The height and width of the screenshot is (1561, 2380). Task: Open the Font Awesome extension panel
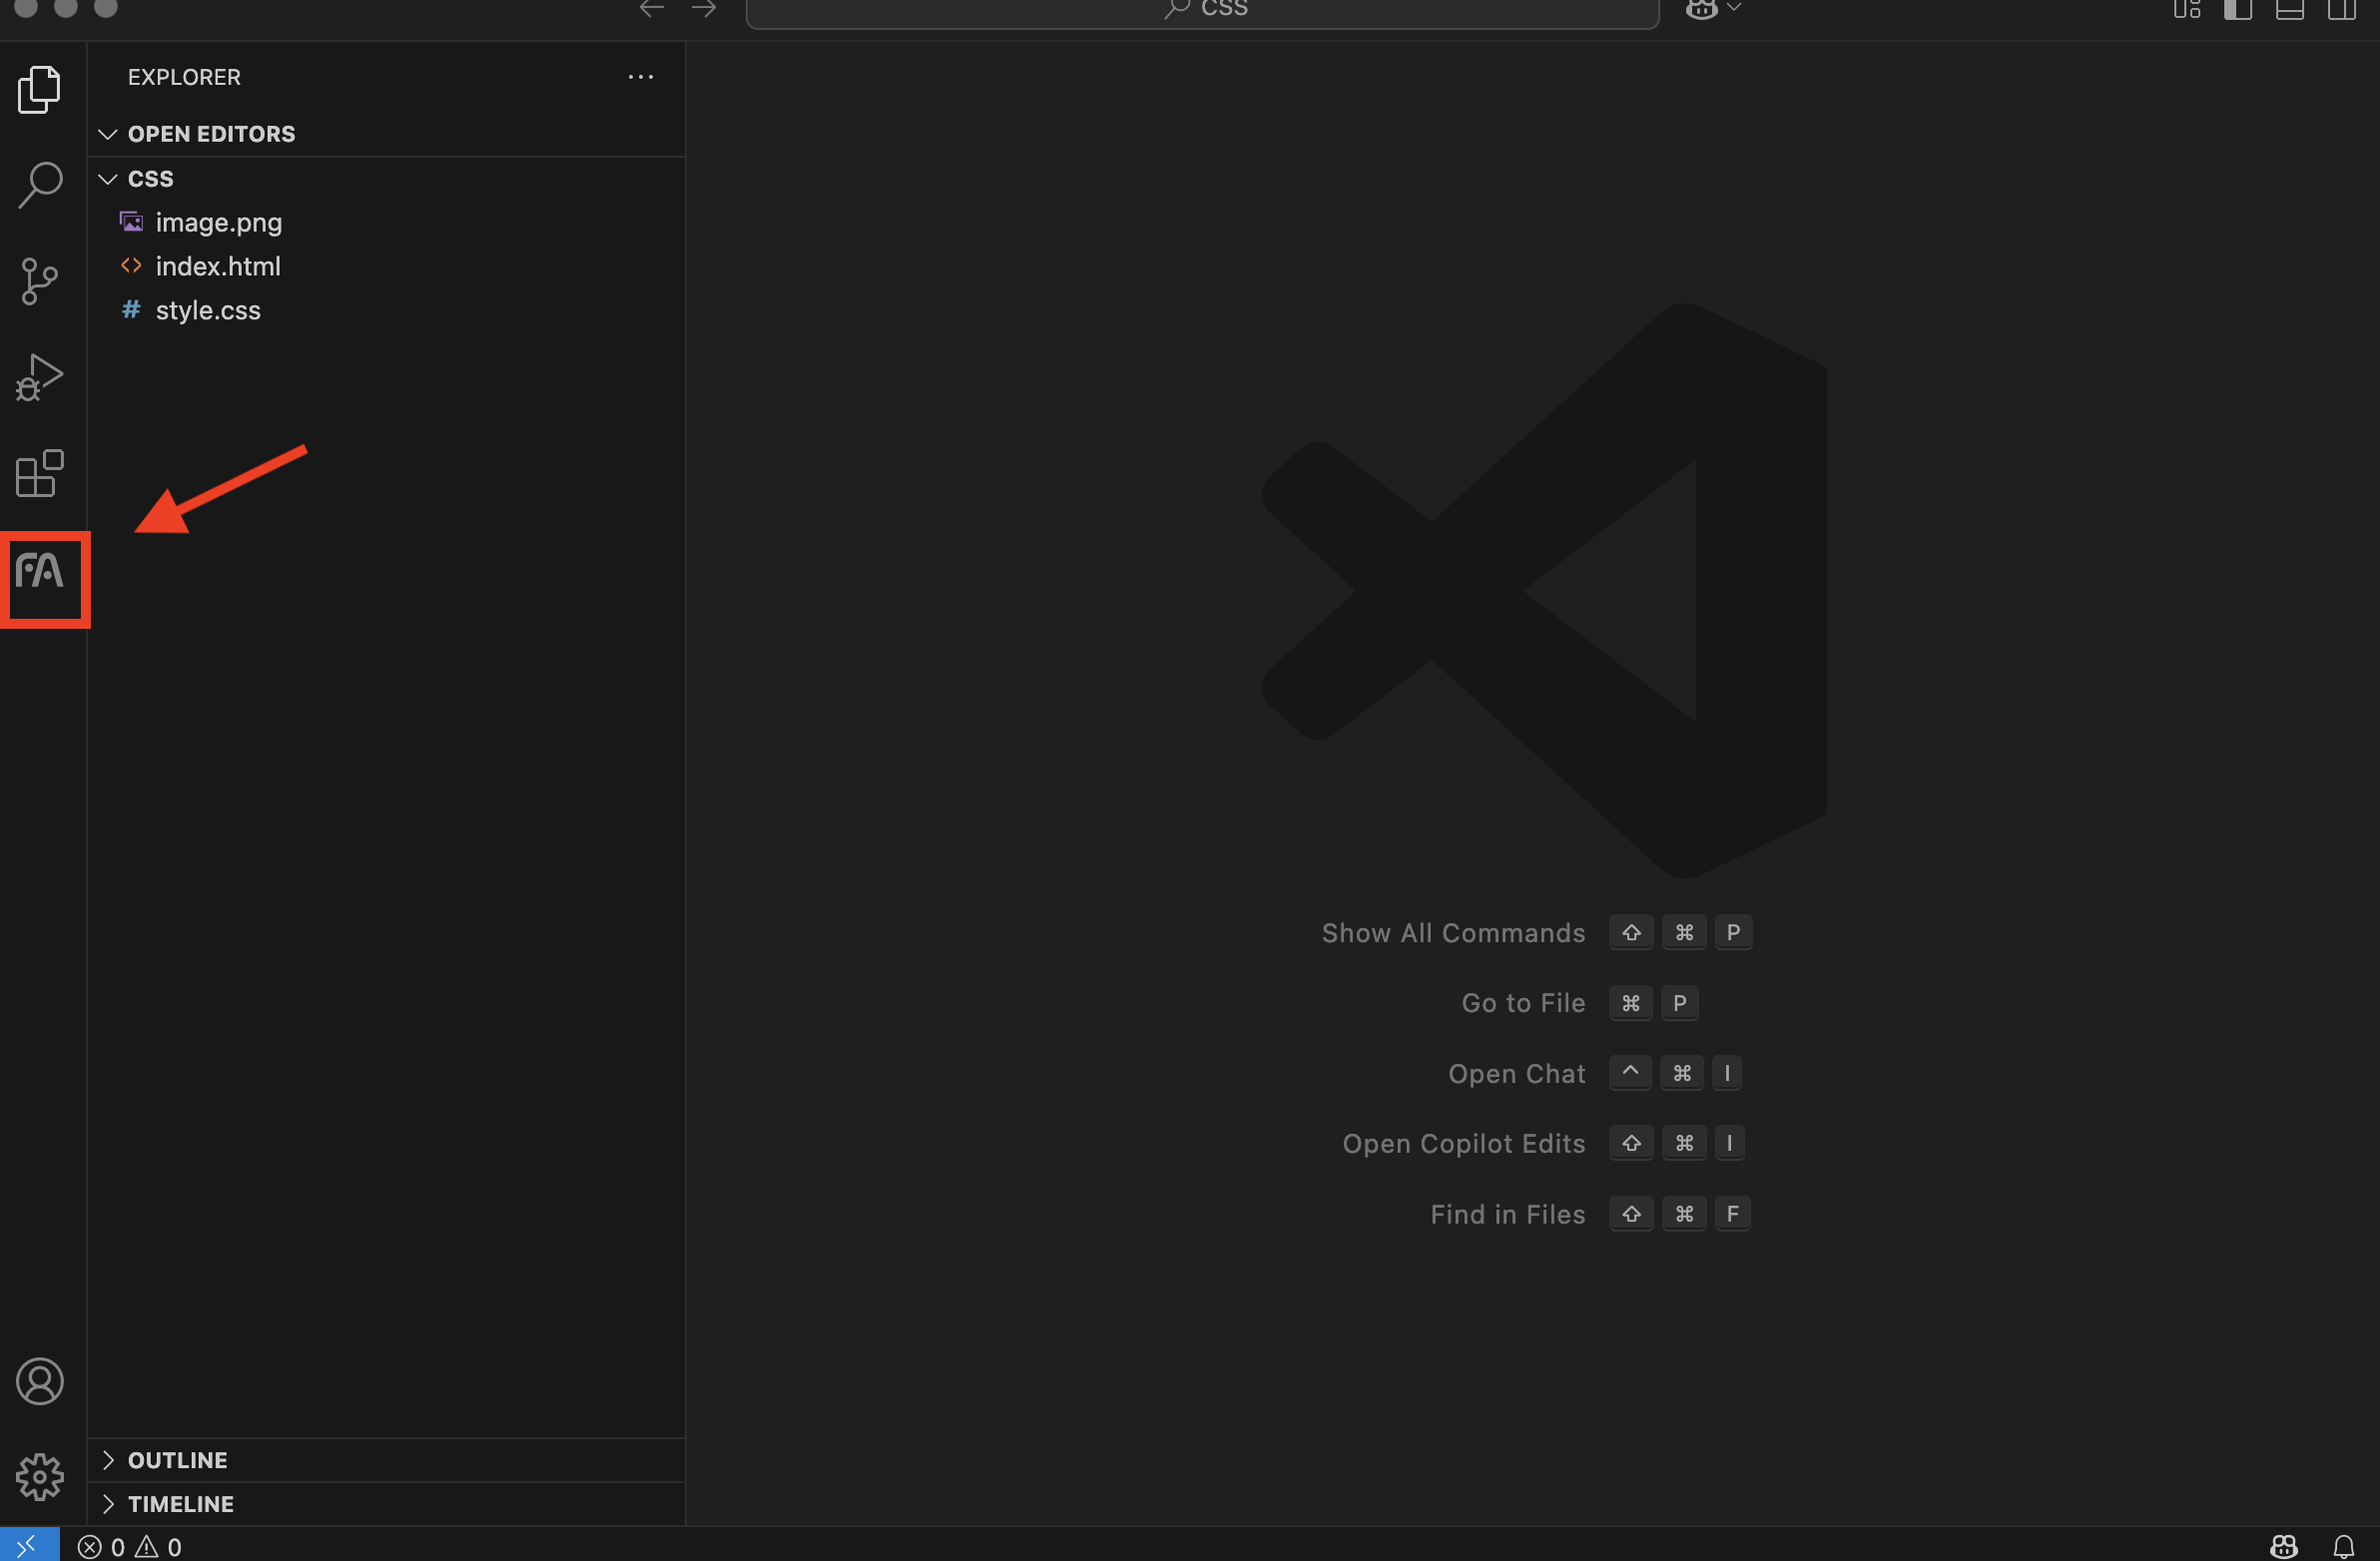coord(40,571)
